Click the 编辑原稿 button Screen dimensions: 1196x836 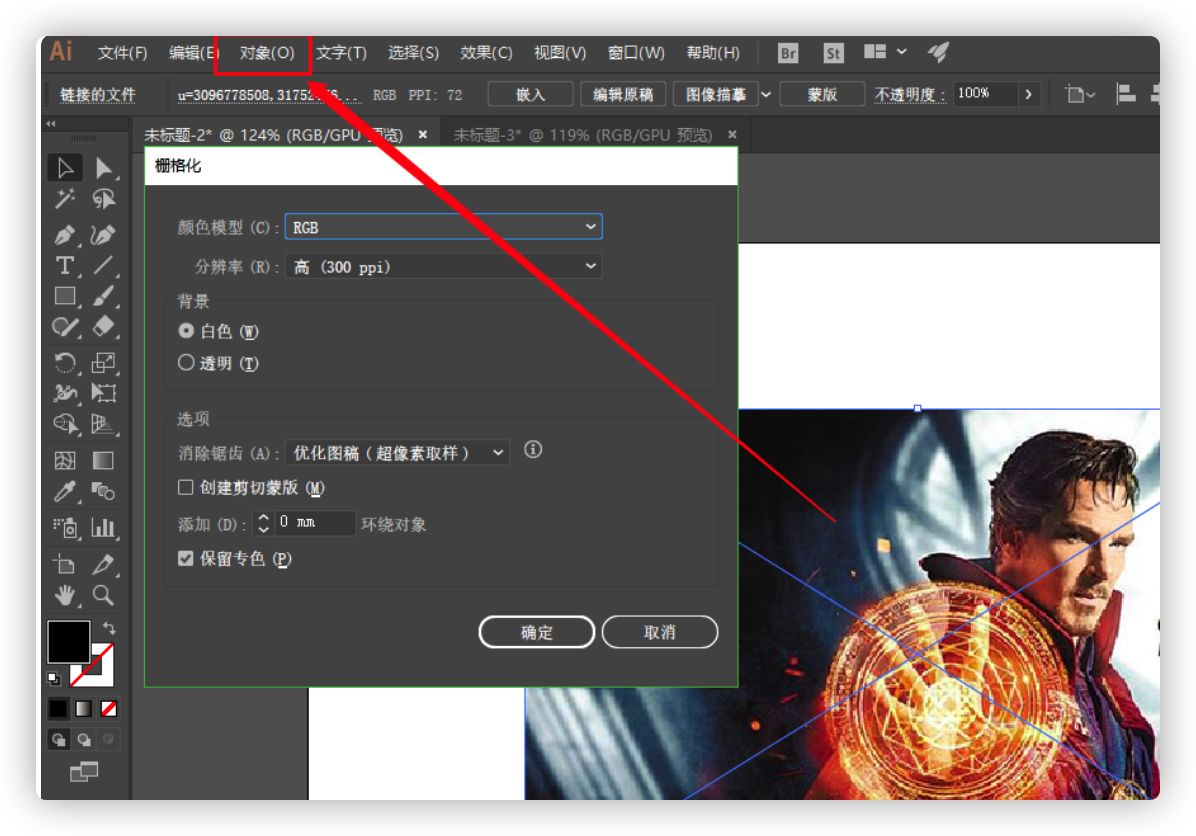(623, 95)
